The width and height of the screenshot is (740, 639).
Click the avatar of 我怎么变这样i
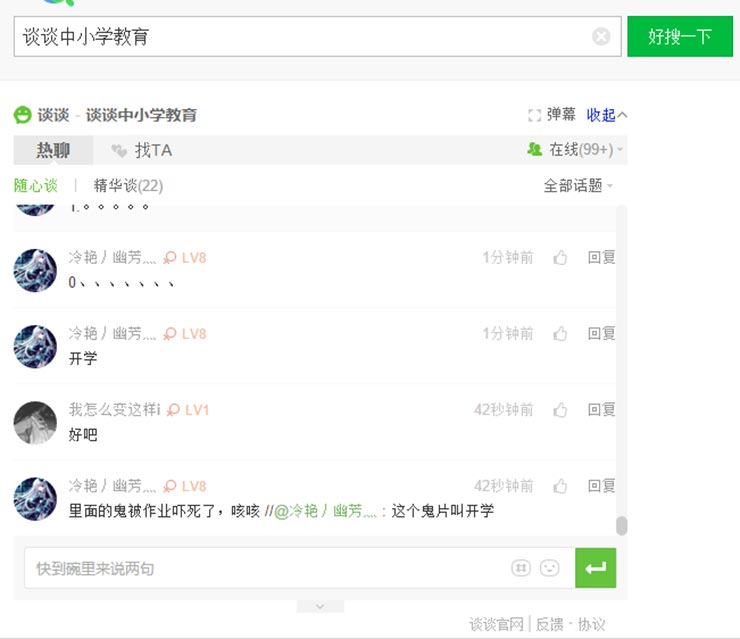tap(35, 423)
